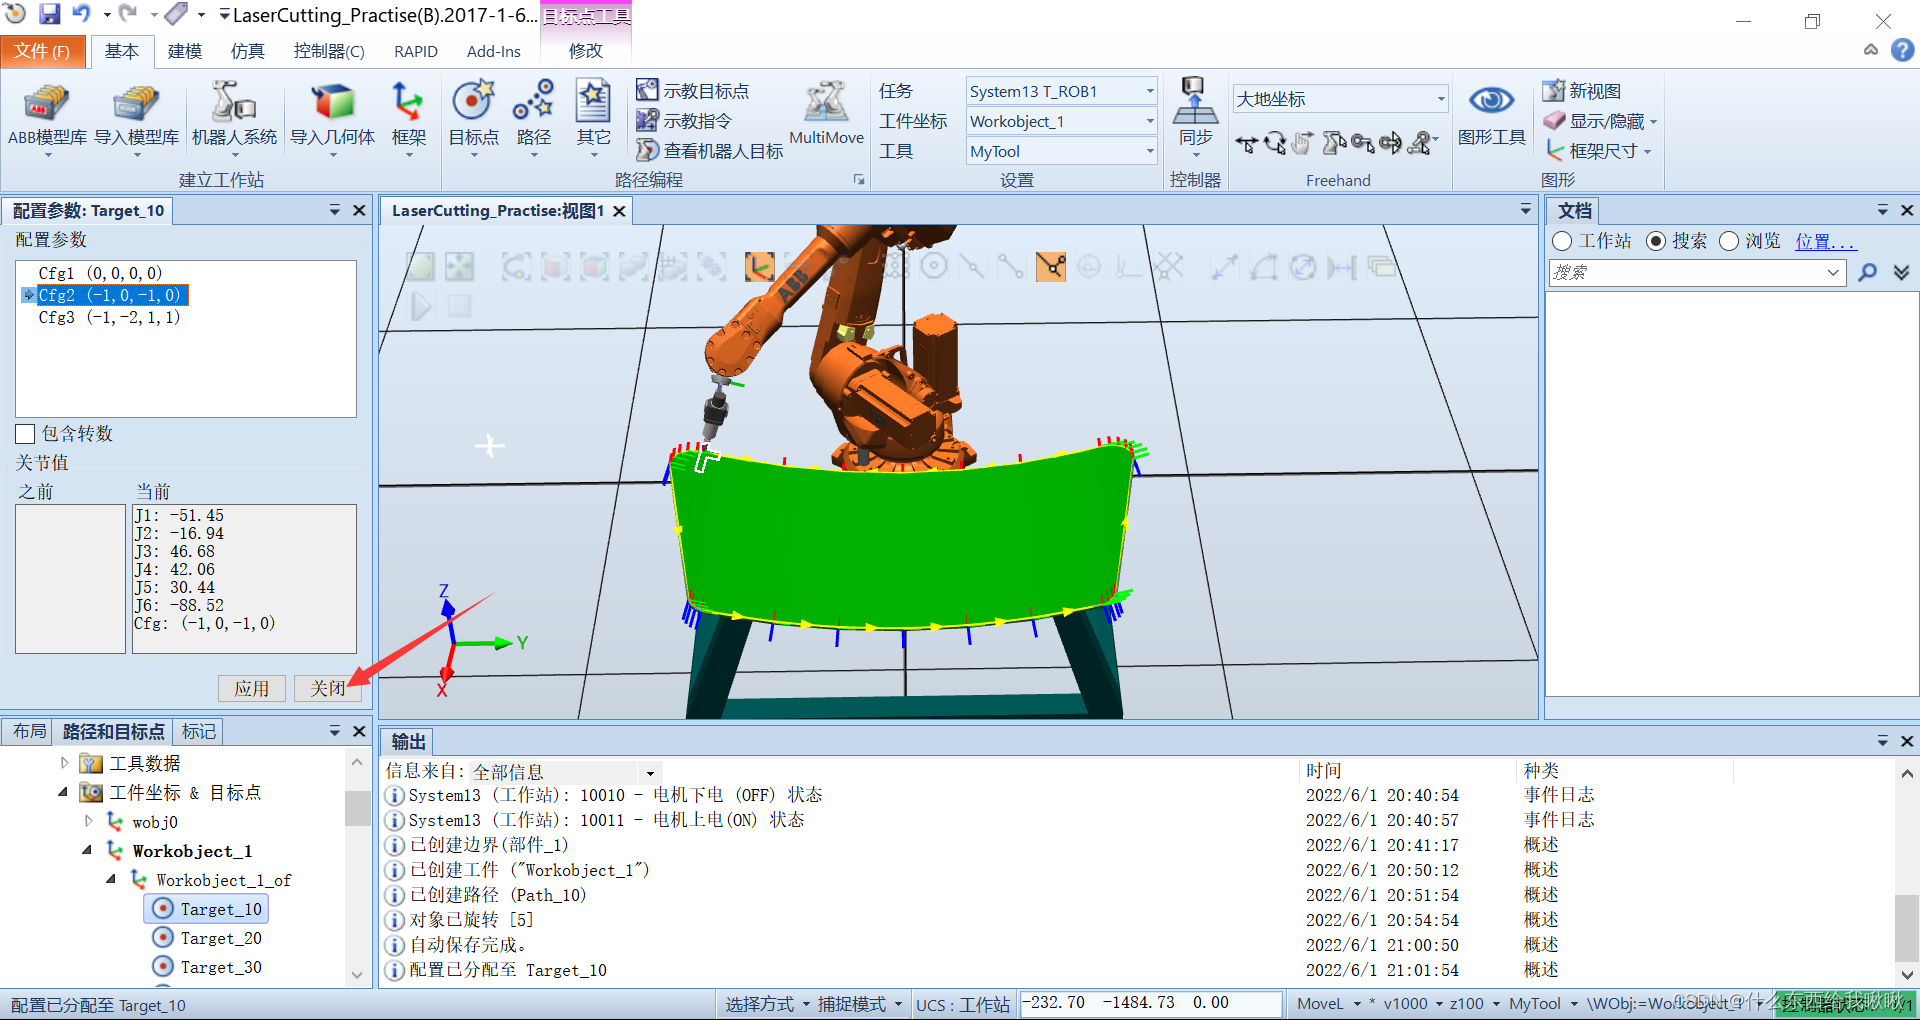The image size is (1920, 1020).
Task: Expand the wobj0 tree node
Action: click(89, 821)
